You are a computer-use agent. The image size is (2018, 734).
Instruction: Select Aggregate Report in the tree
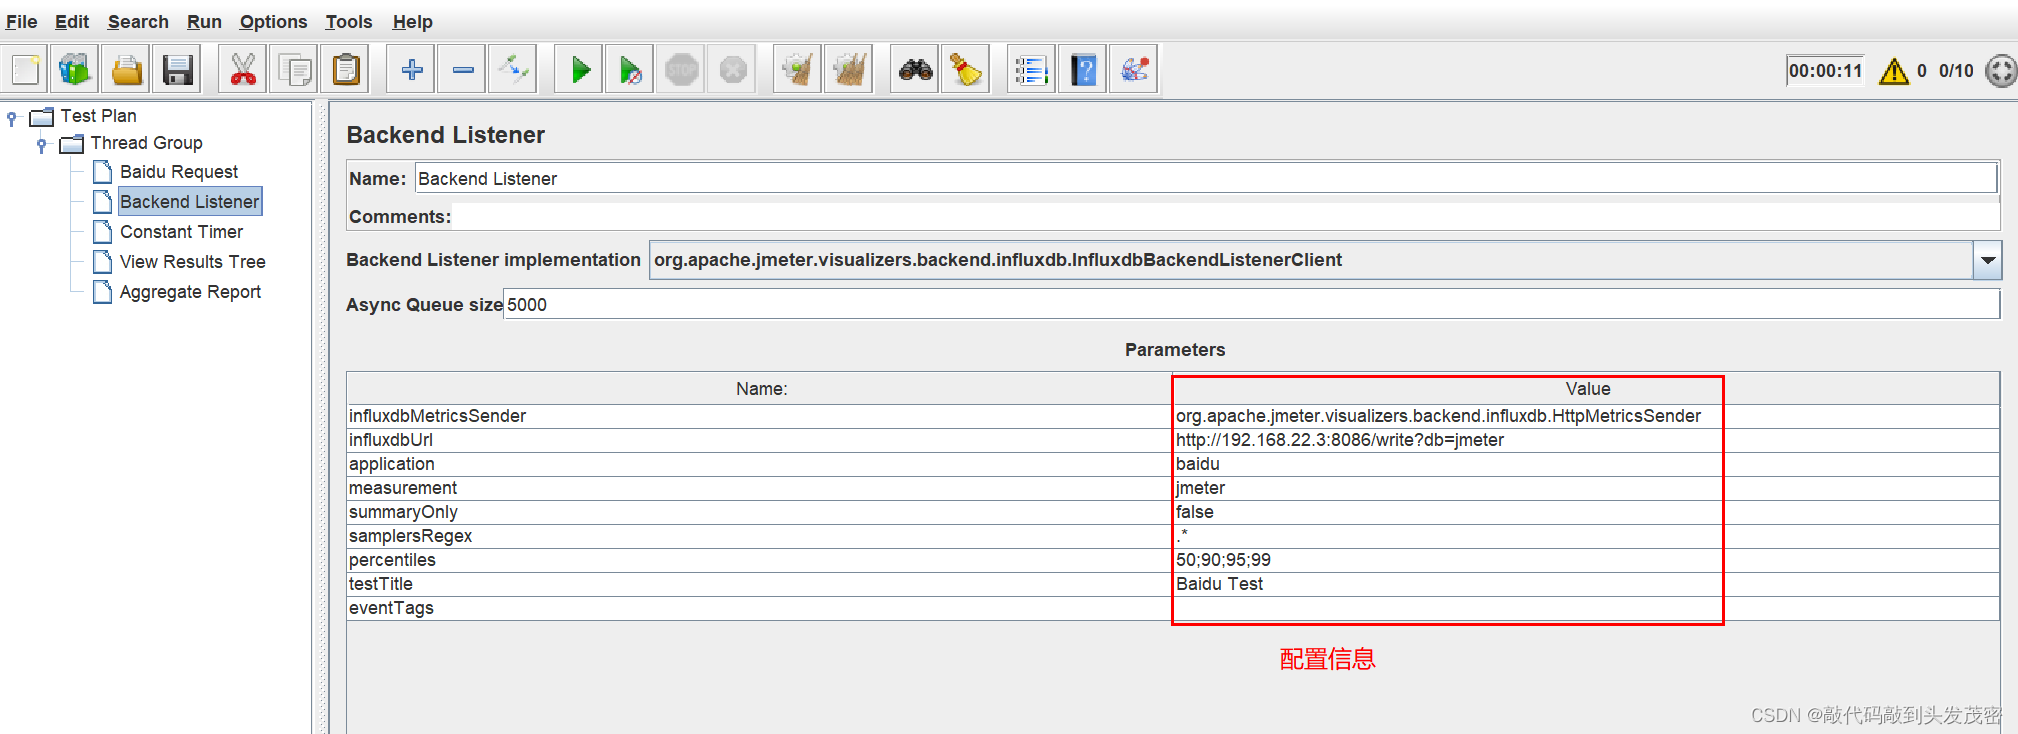190,292
